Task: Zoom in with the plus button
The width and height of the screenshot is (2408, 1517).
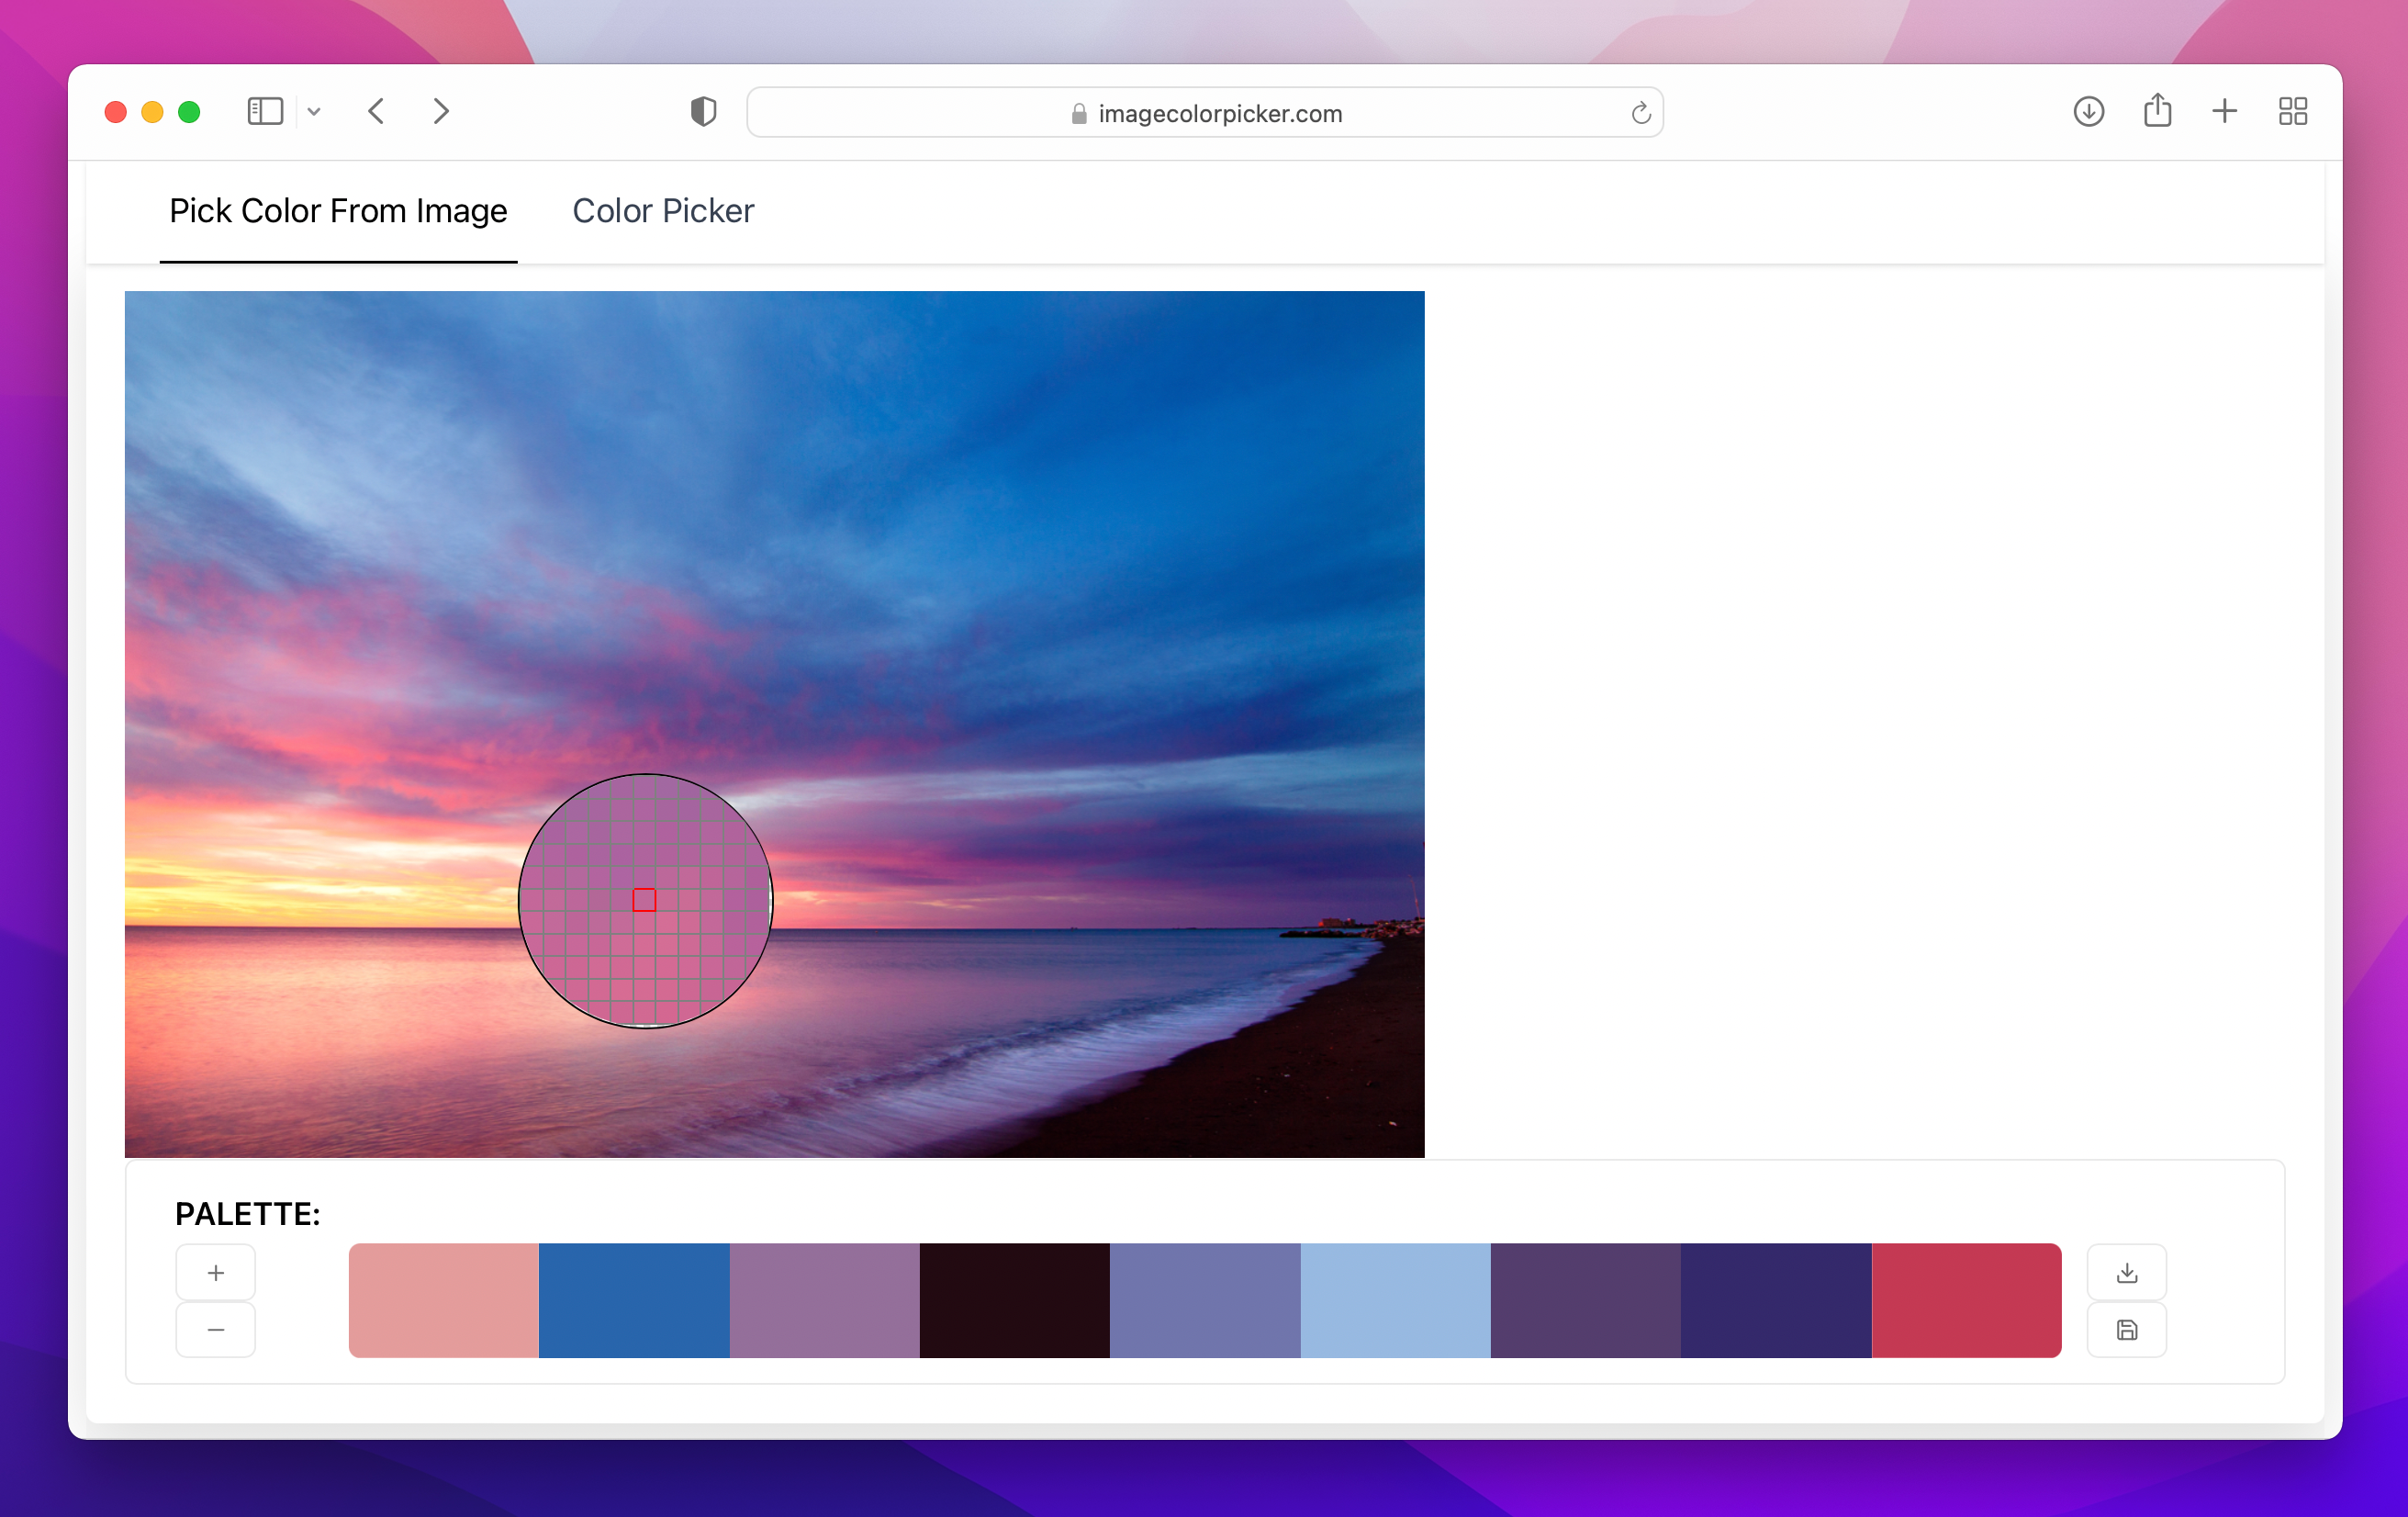Action: (215, 1272)
